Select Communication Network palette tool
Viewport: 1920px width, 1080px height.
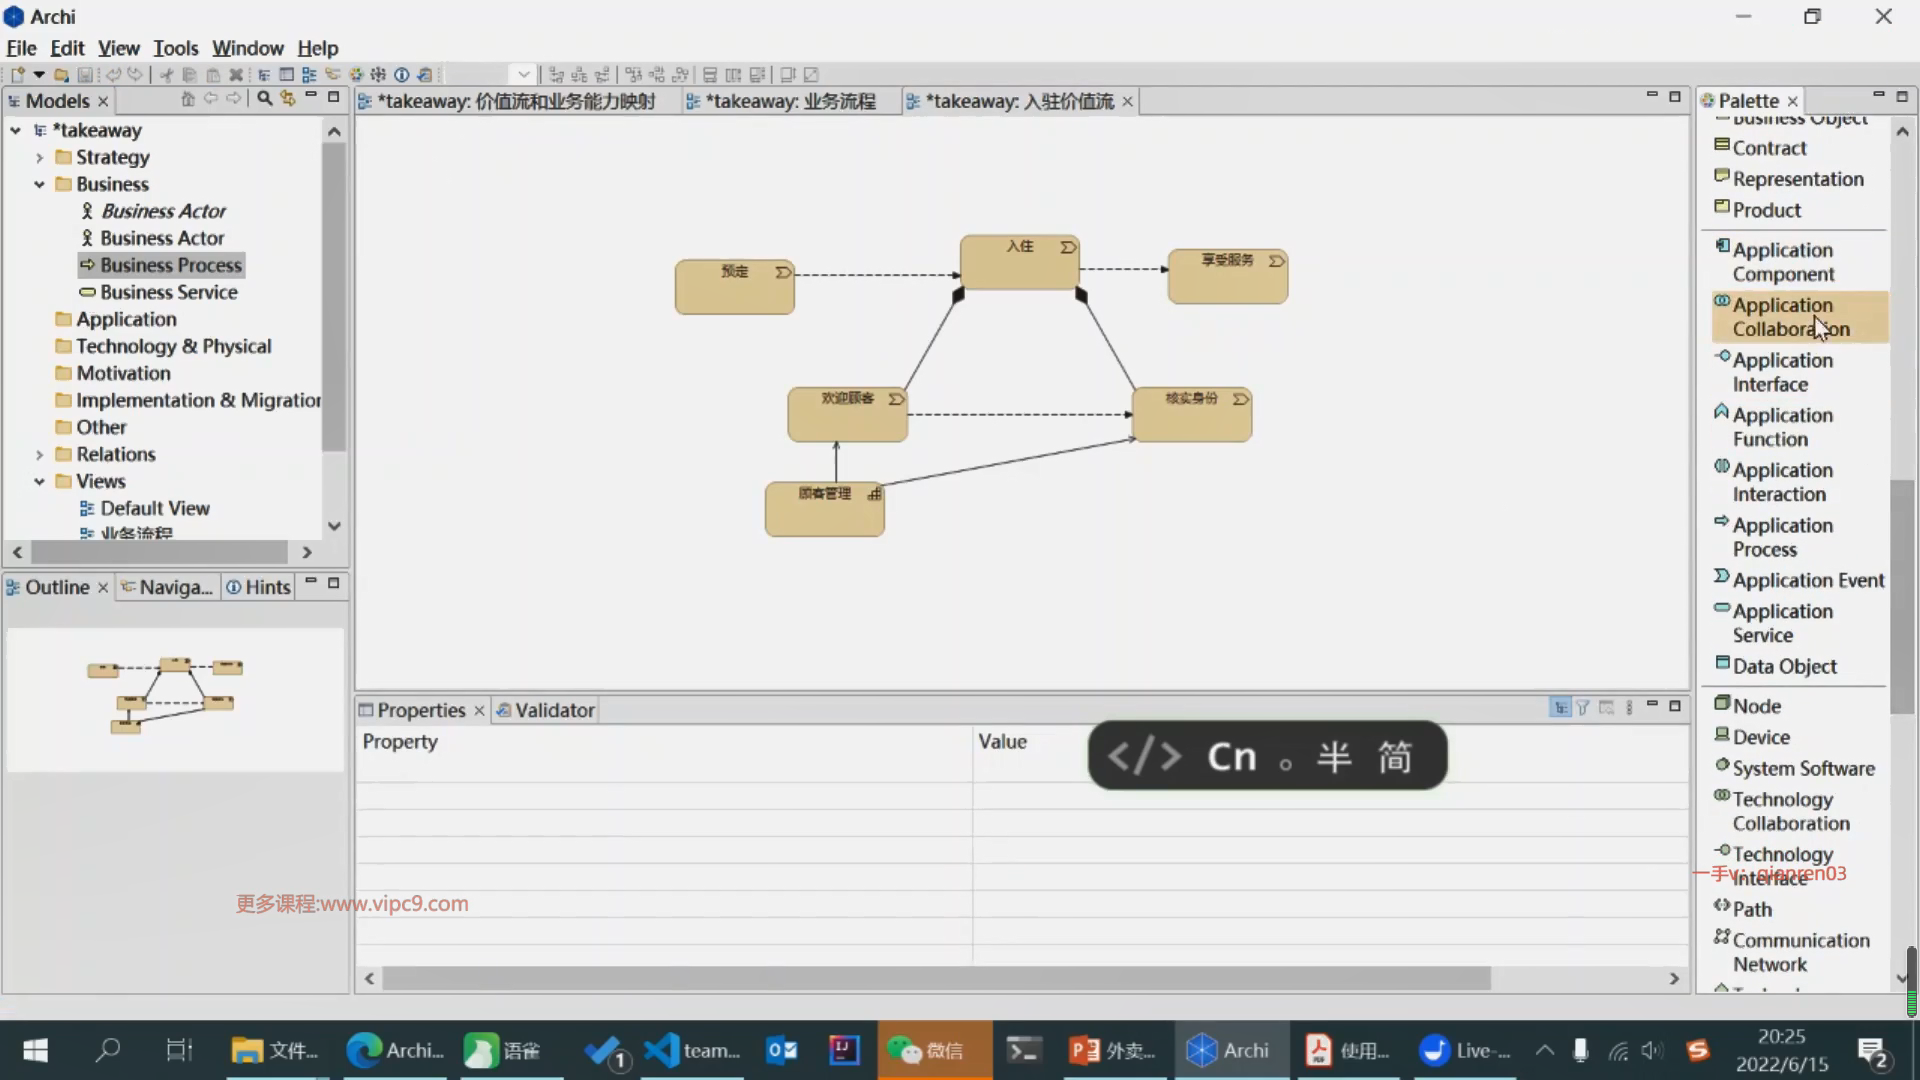1800,952
